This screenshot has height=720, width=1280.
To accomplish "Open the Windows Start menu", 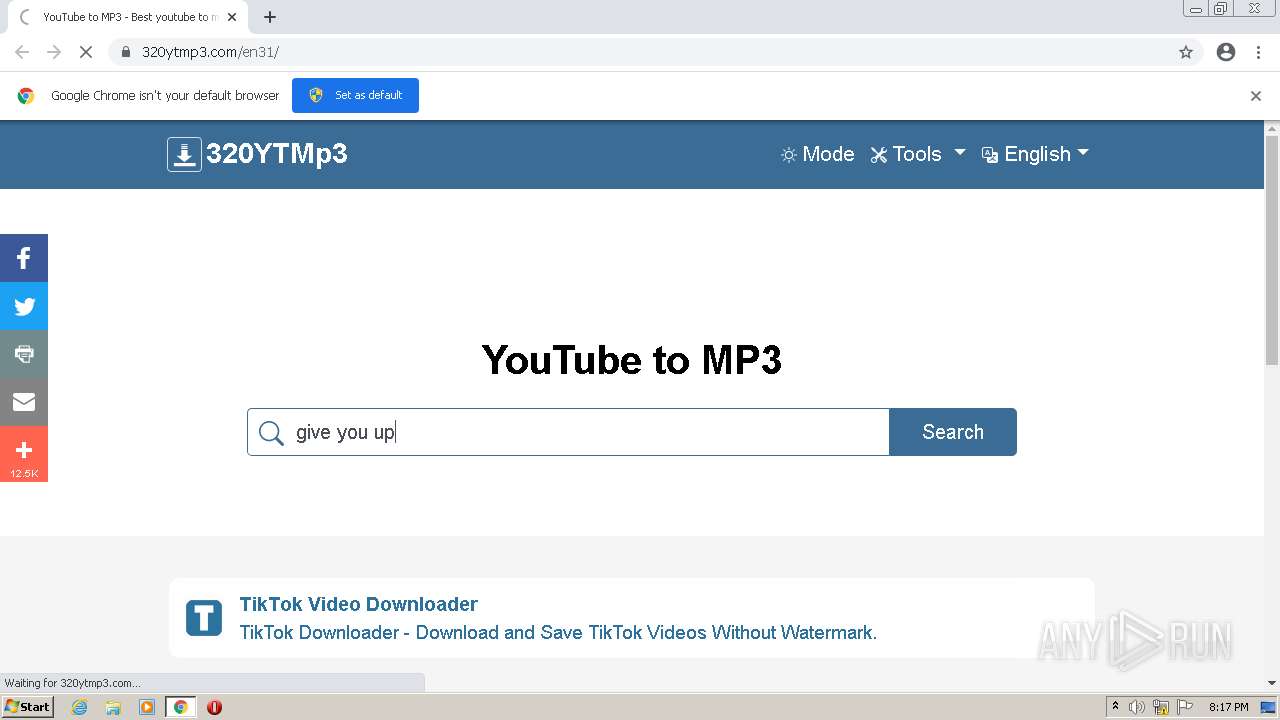I will [x=27, y=707].
